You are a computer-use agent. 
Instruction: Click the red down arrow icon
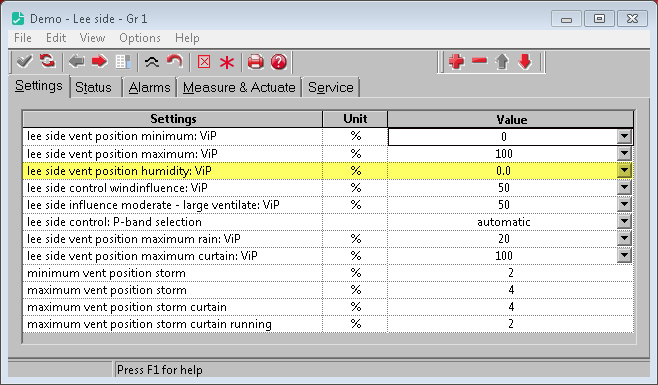coord(525,62)
